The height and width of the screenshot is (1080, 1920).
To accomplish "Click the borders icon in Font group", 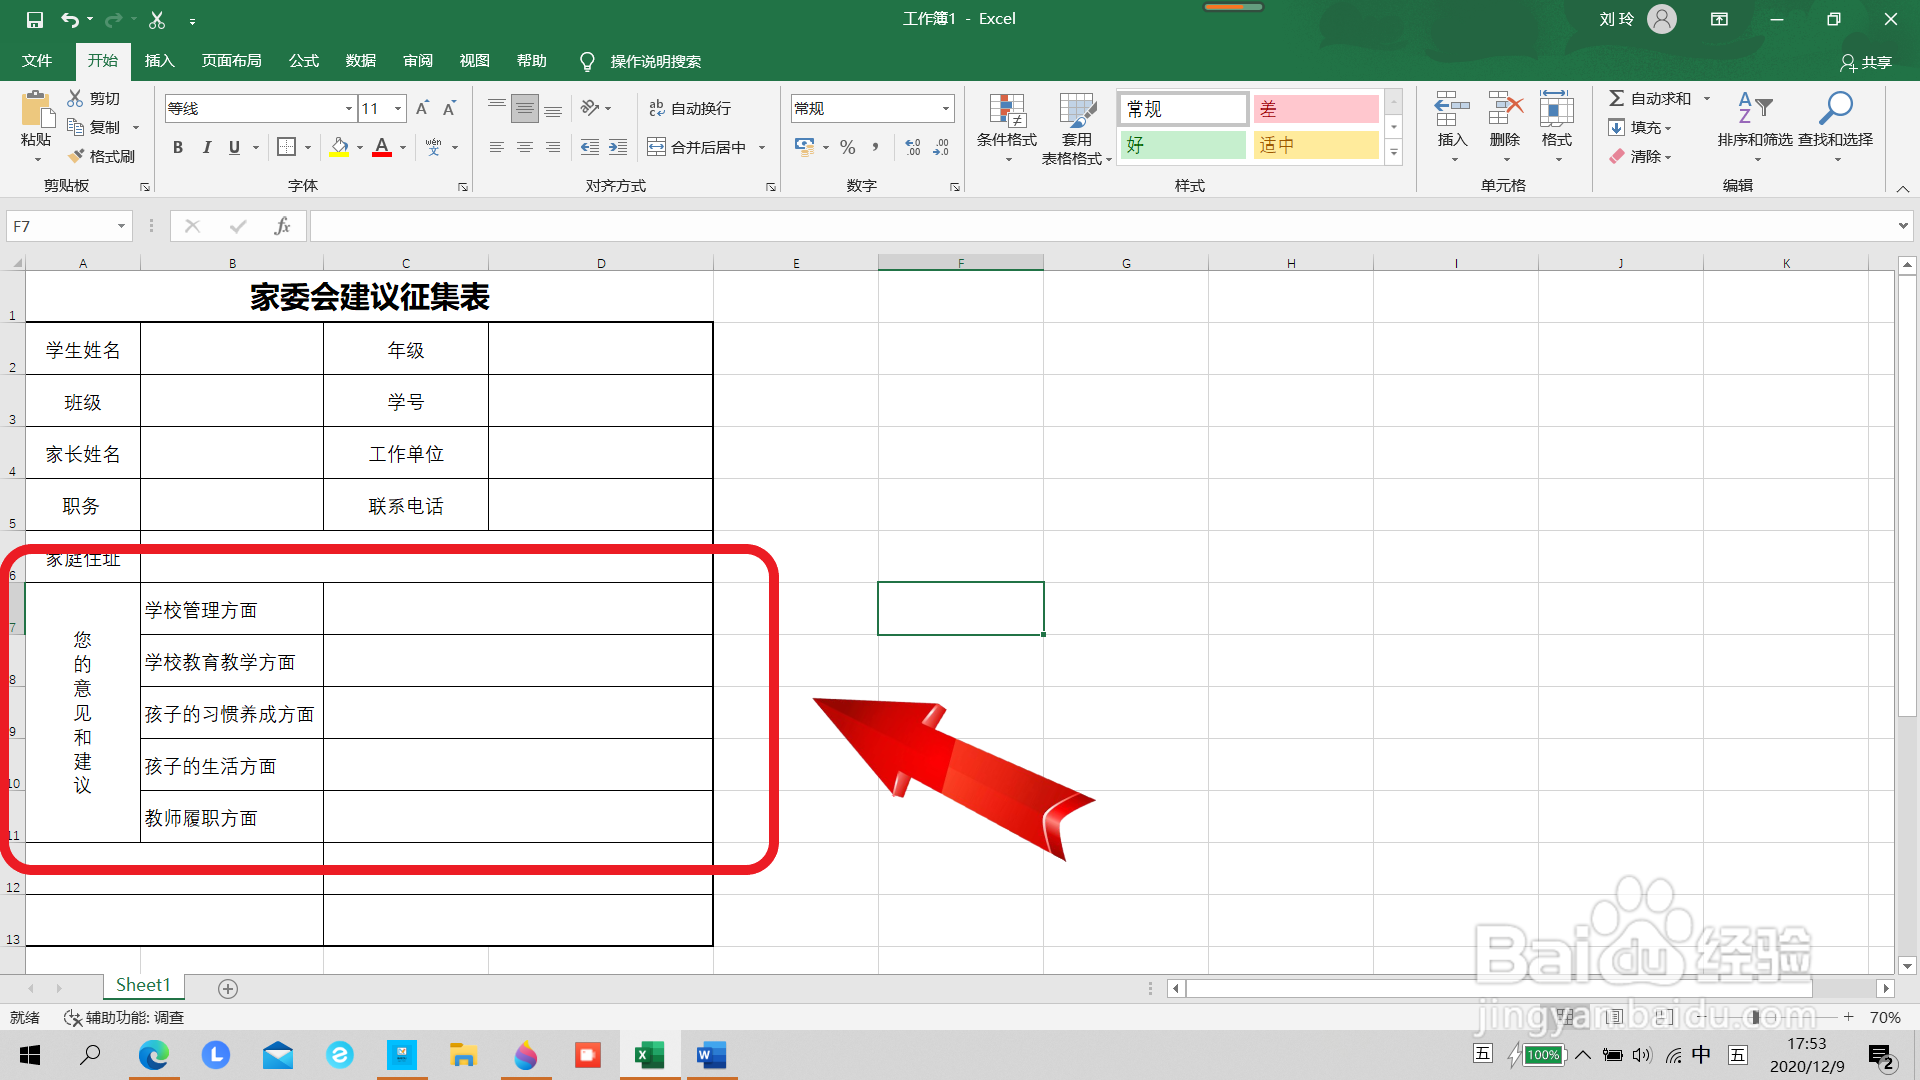I will tap(286, 147).
